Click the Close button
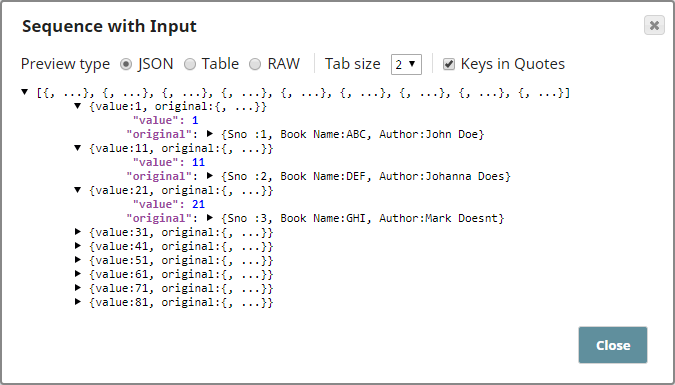Screen dimensions: 675x385 click(x=613, y=345)
